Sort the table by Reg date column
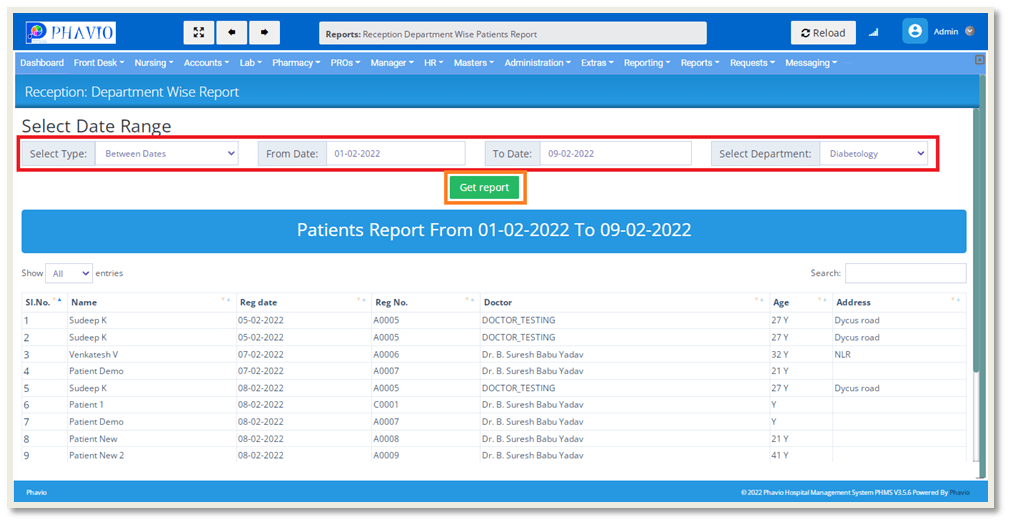The width and height of the screenshot is (1009, 523). (362, 300)
